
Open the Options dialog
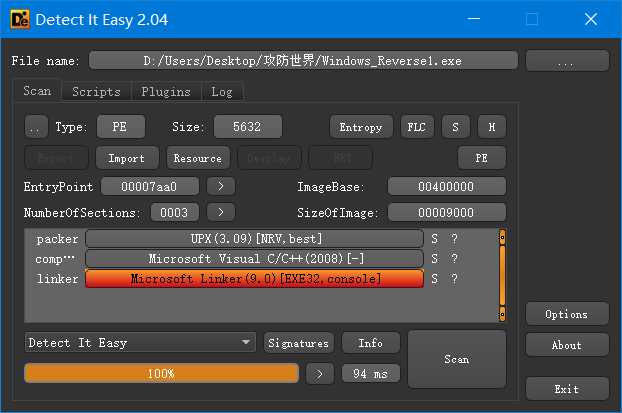click(x=567, y=314)
